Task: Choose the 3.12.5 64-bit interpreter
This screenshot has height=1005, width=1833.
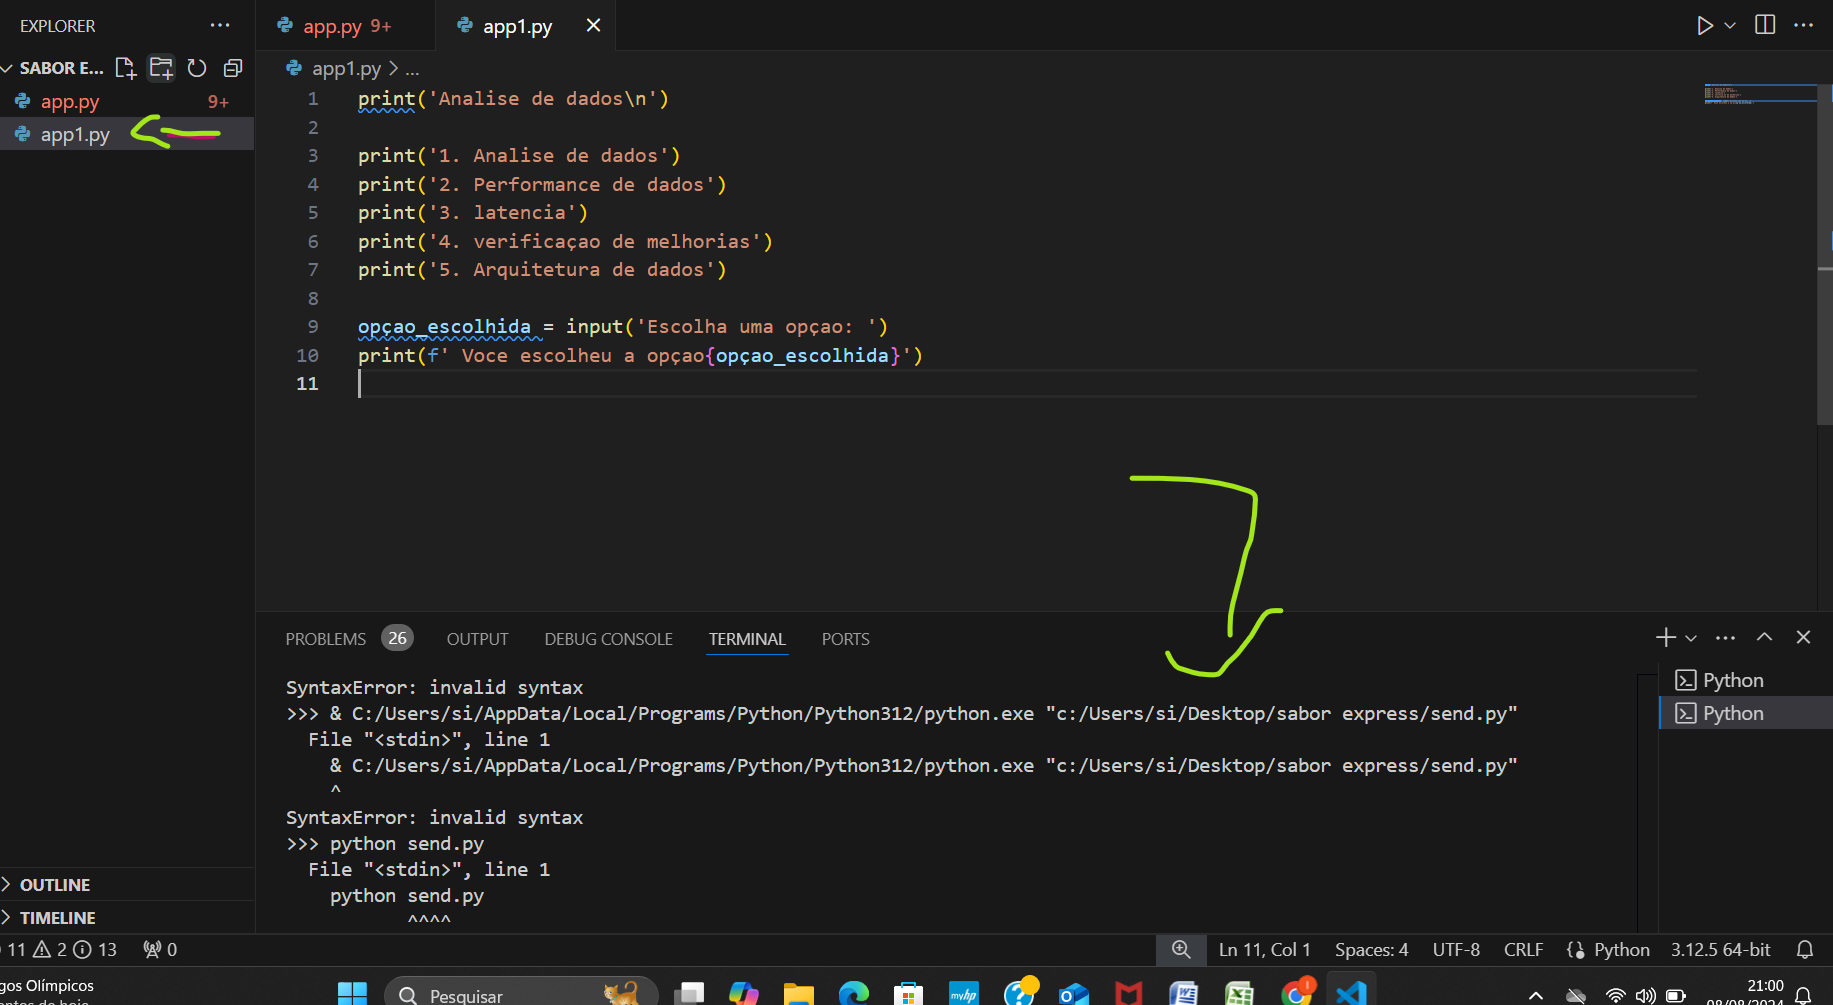Action: (1720, 949)
